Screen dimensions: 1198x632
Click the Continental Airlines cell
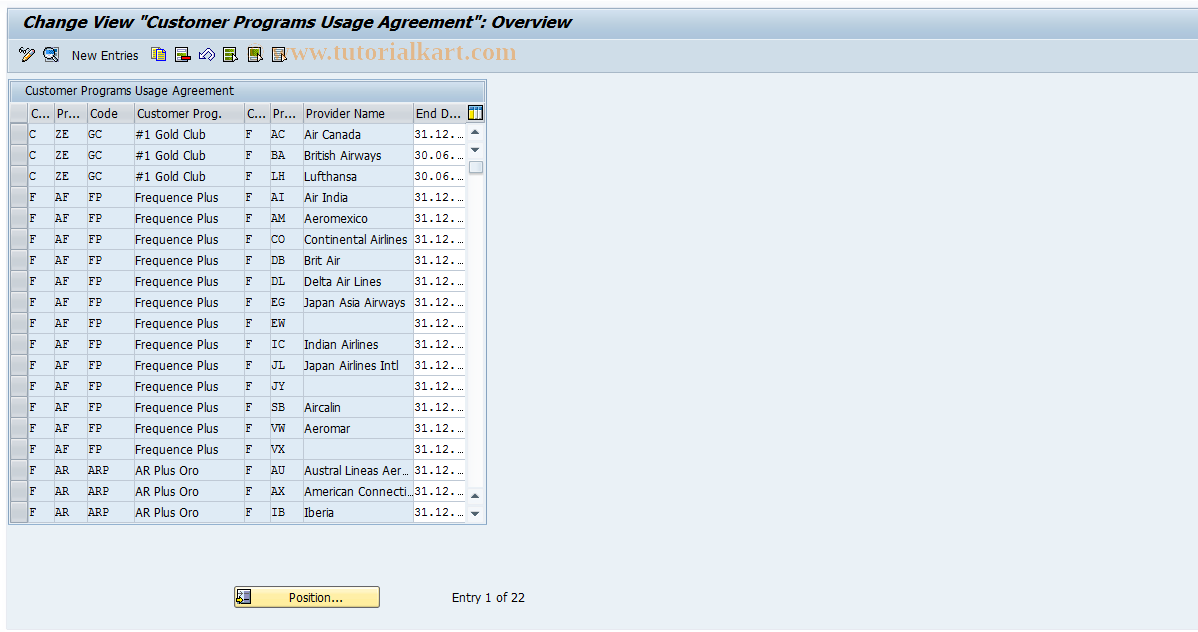(358, 239)
